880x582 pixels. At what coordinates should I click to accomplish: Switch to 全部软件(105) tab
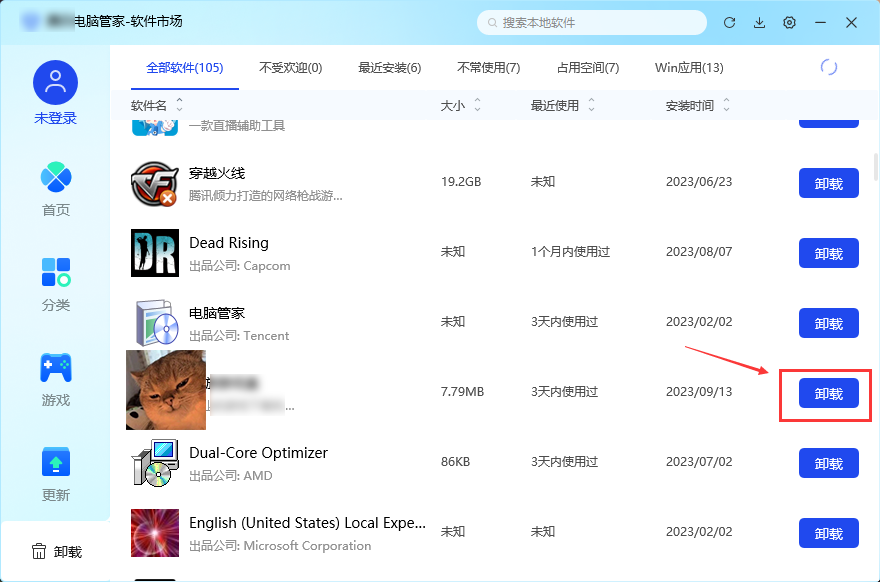click(x=185, y=68)
